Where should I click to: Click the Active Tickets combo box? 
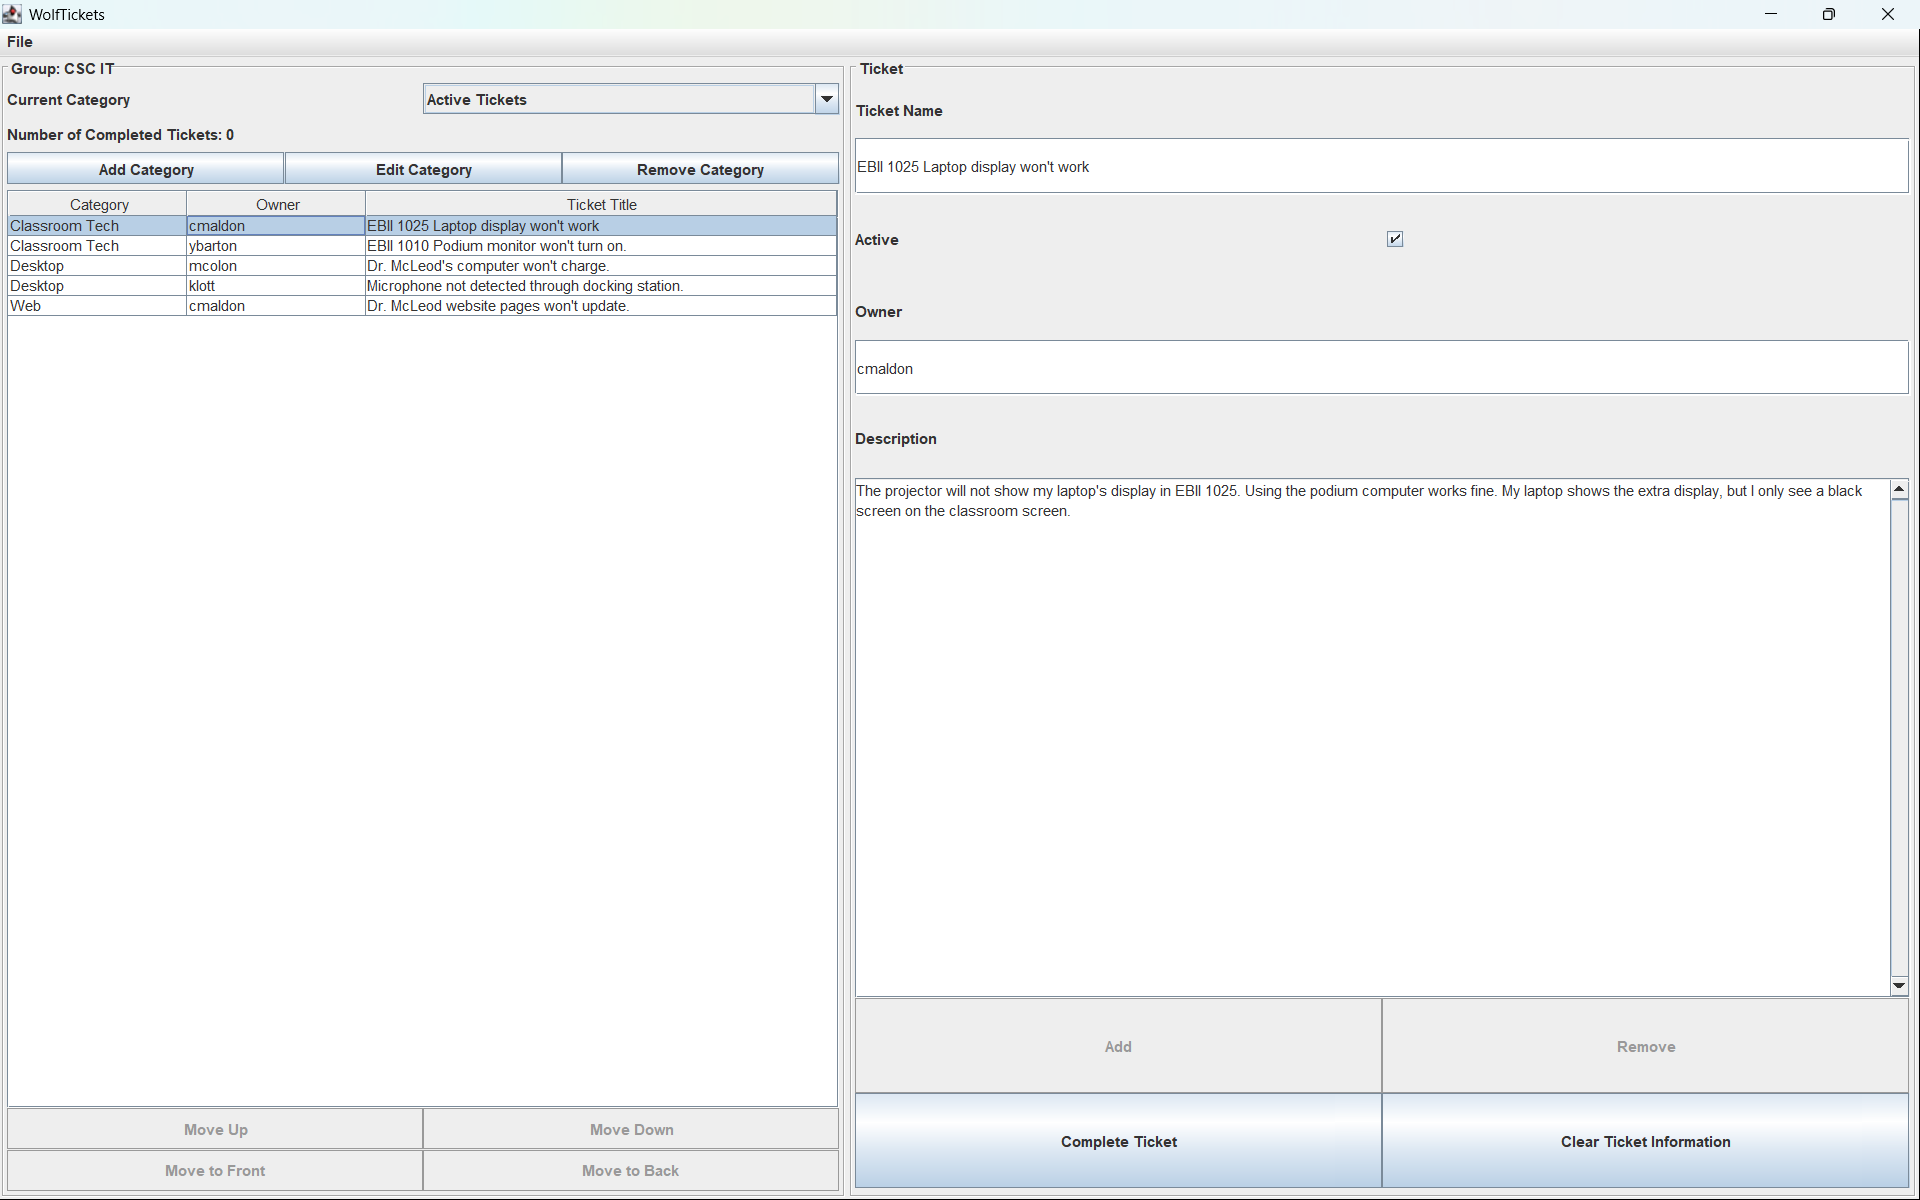coord(619,99)
